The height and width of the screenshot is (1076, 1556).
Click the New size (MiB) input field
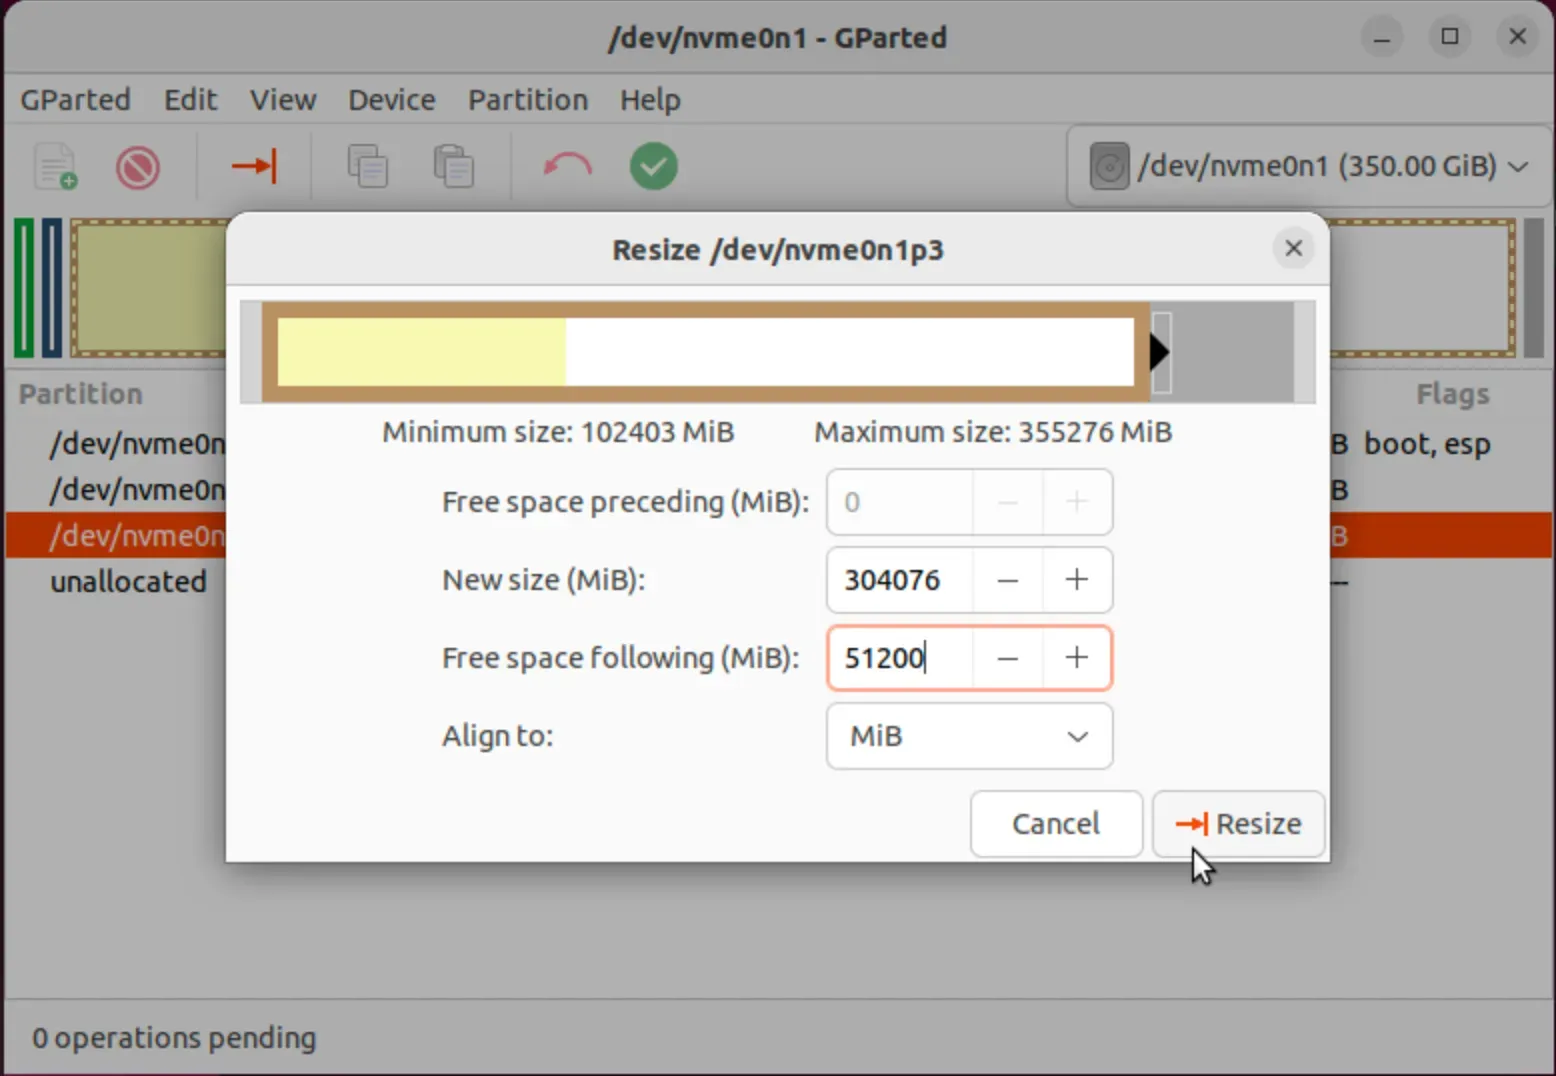900,580
